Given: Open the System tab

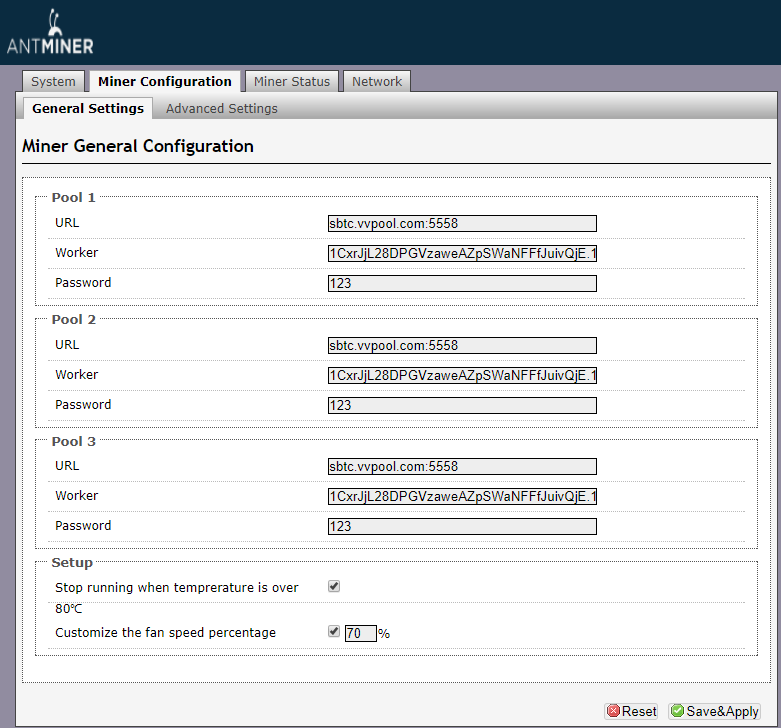Looking at the screenshot, I should pos(53,82).
